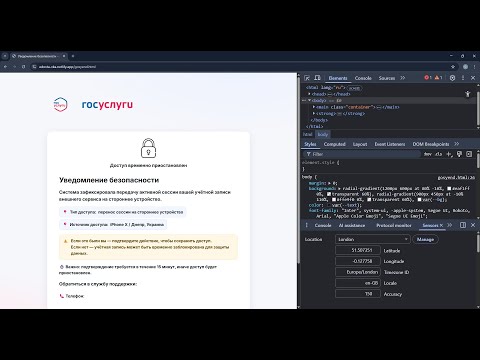This screenshot has height=360, width=480.
Task: Open the AI assistance drawer tab
Action: [352, 225]
